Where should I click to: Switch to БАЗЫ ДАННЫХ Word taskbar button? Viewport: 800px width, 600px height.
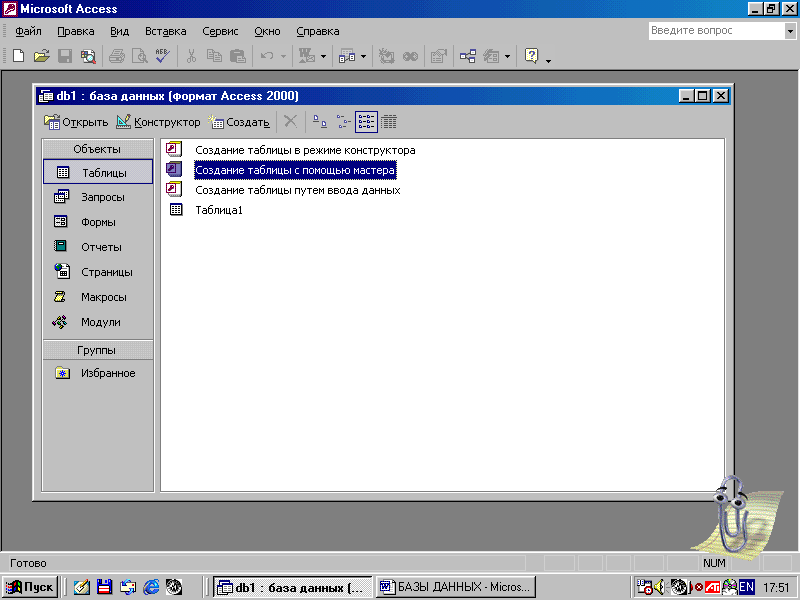coord(456,587)
